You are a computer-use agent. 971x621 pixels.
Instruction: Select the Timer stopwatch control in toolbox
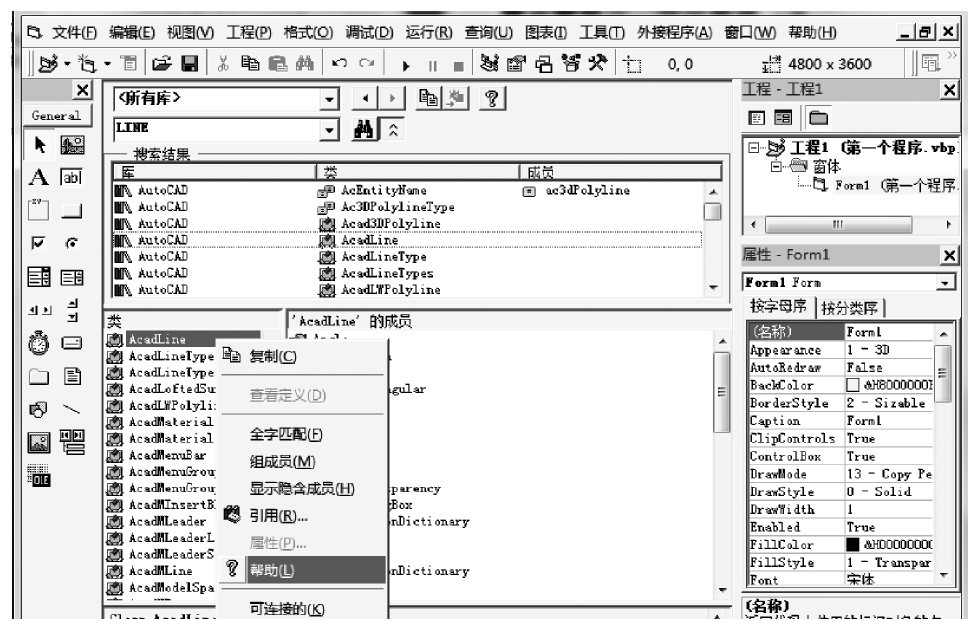tap(38, 342)
